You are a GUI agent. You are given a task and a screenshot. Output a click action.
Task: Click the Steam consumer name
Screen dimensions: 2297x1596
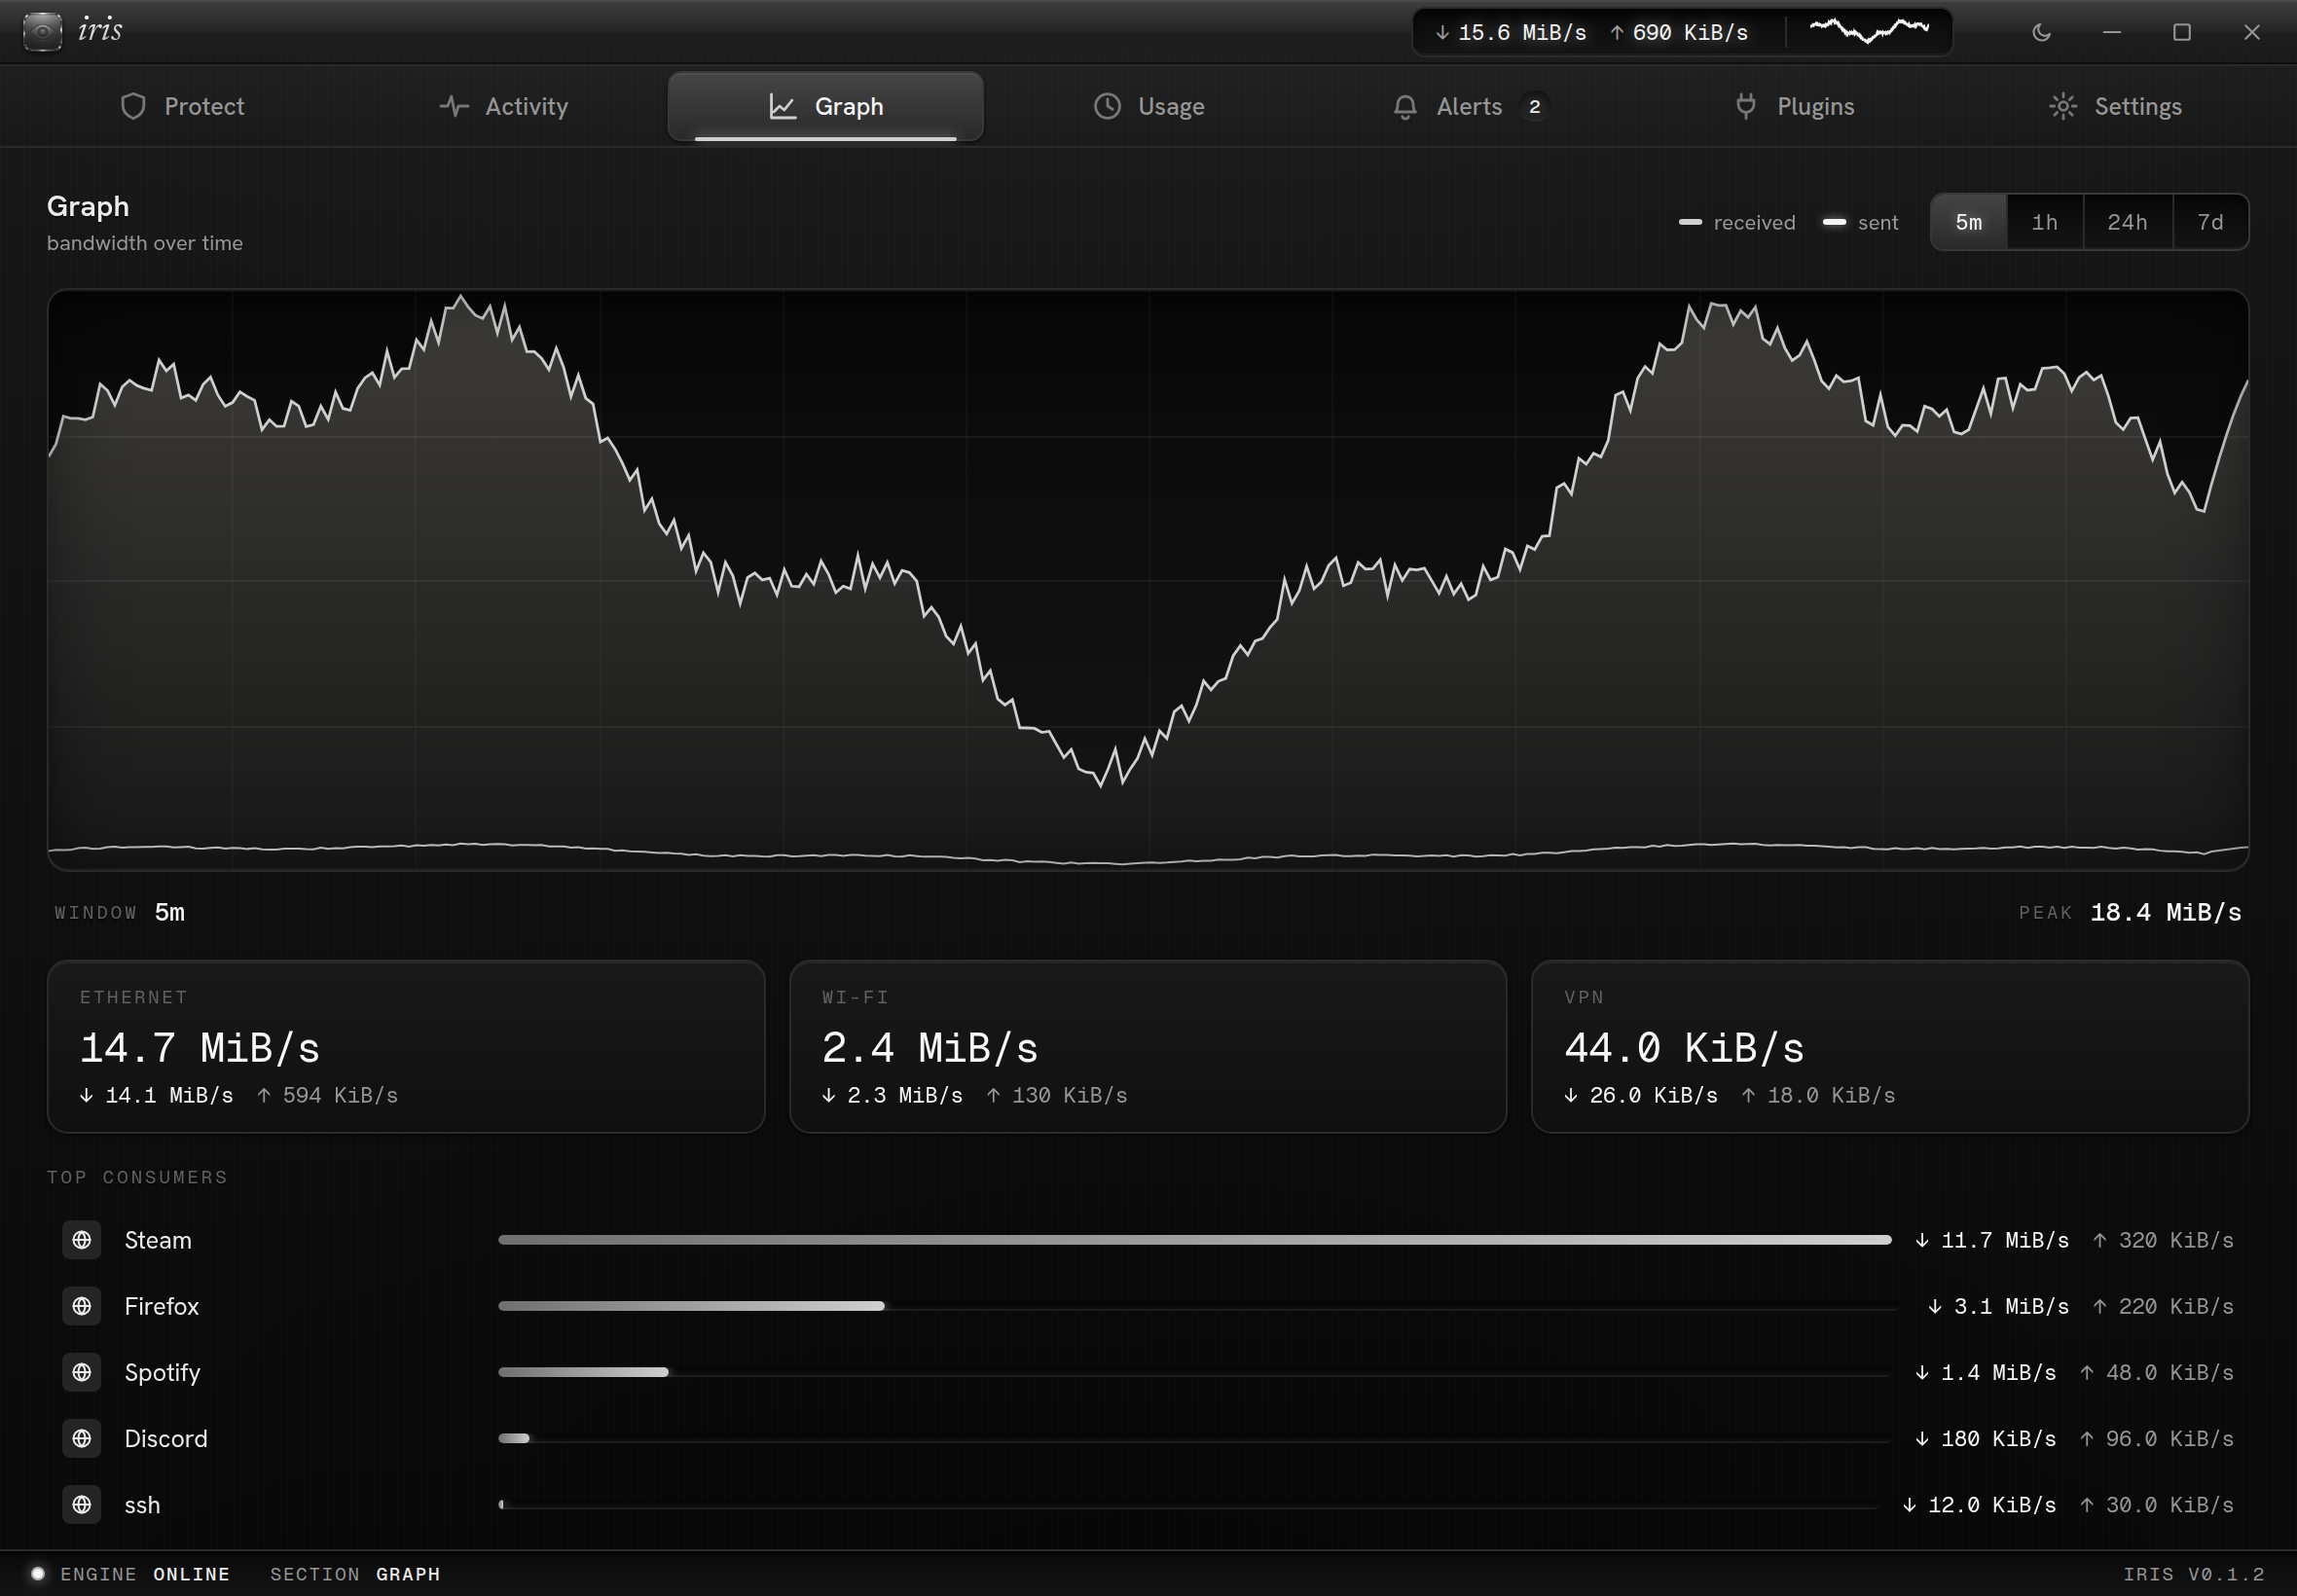(x=158, y=1240)
